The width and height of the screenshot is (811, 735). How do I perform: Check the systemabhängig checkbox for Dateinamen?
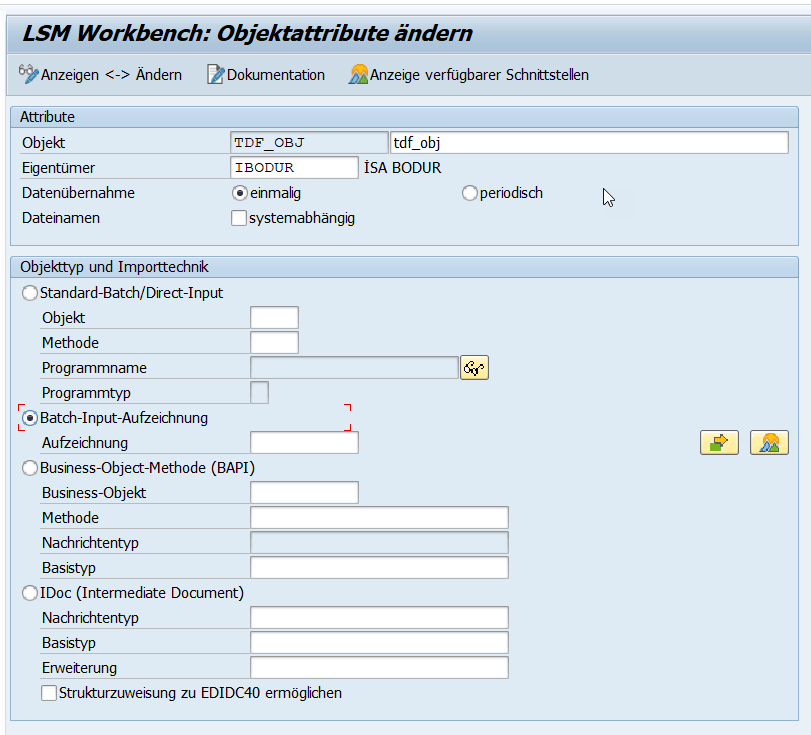point(238,218)
